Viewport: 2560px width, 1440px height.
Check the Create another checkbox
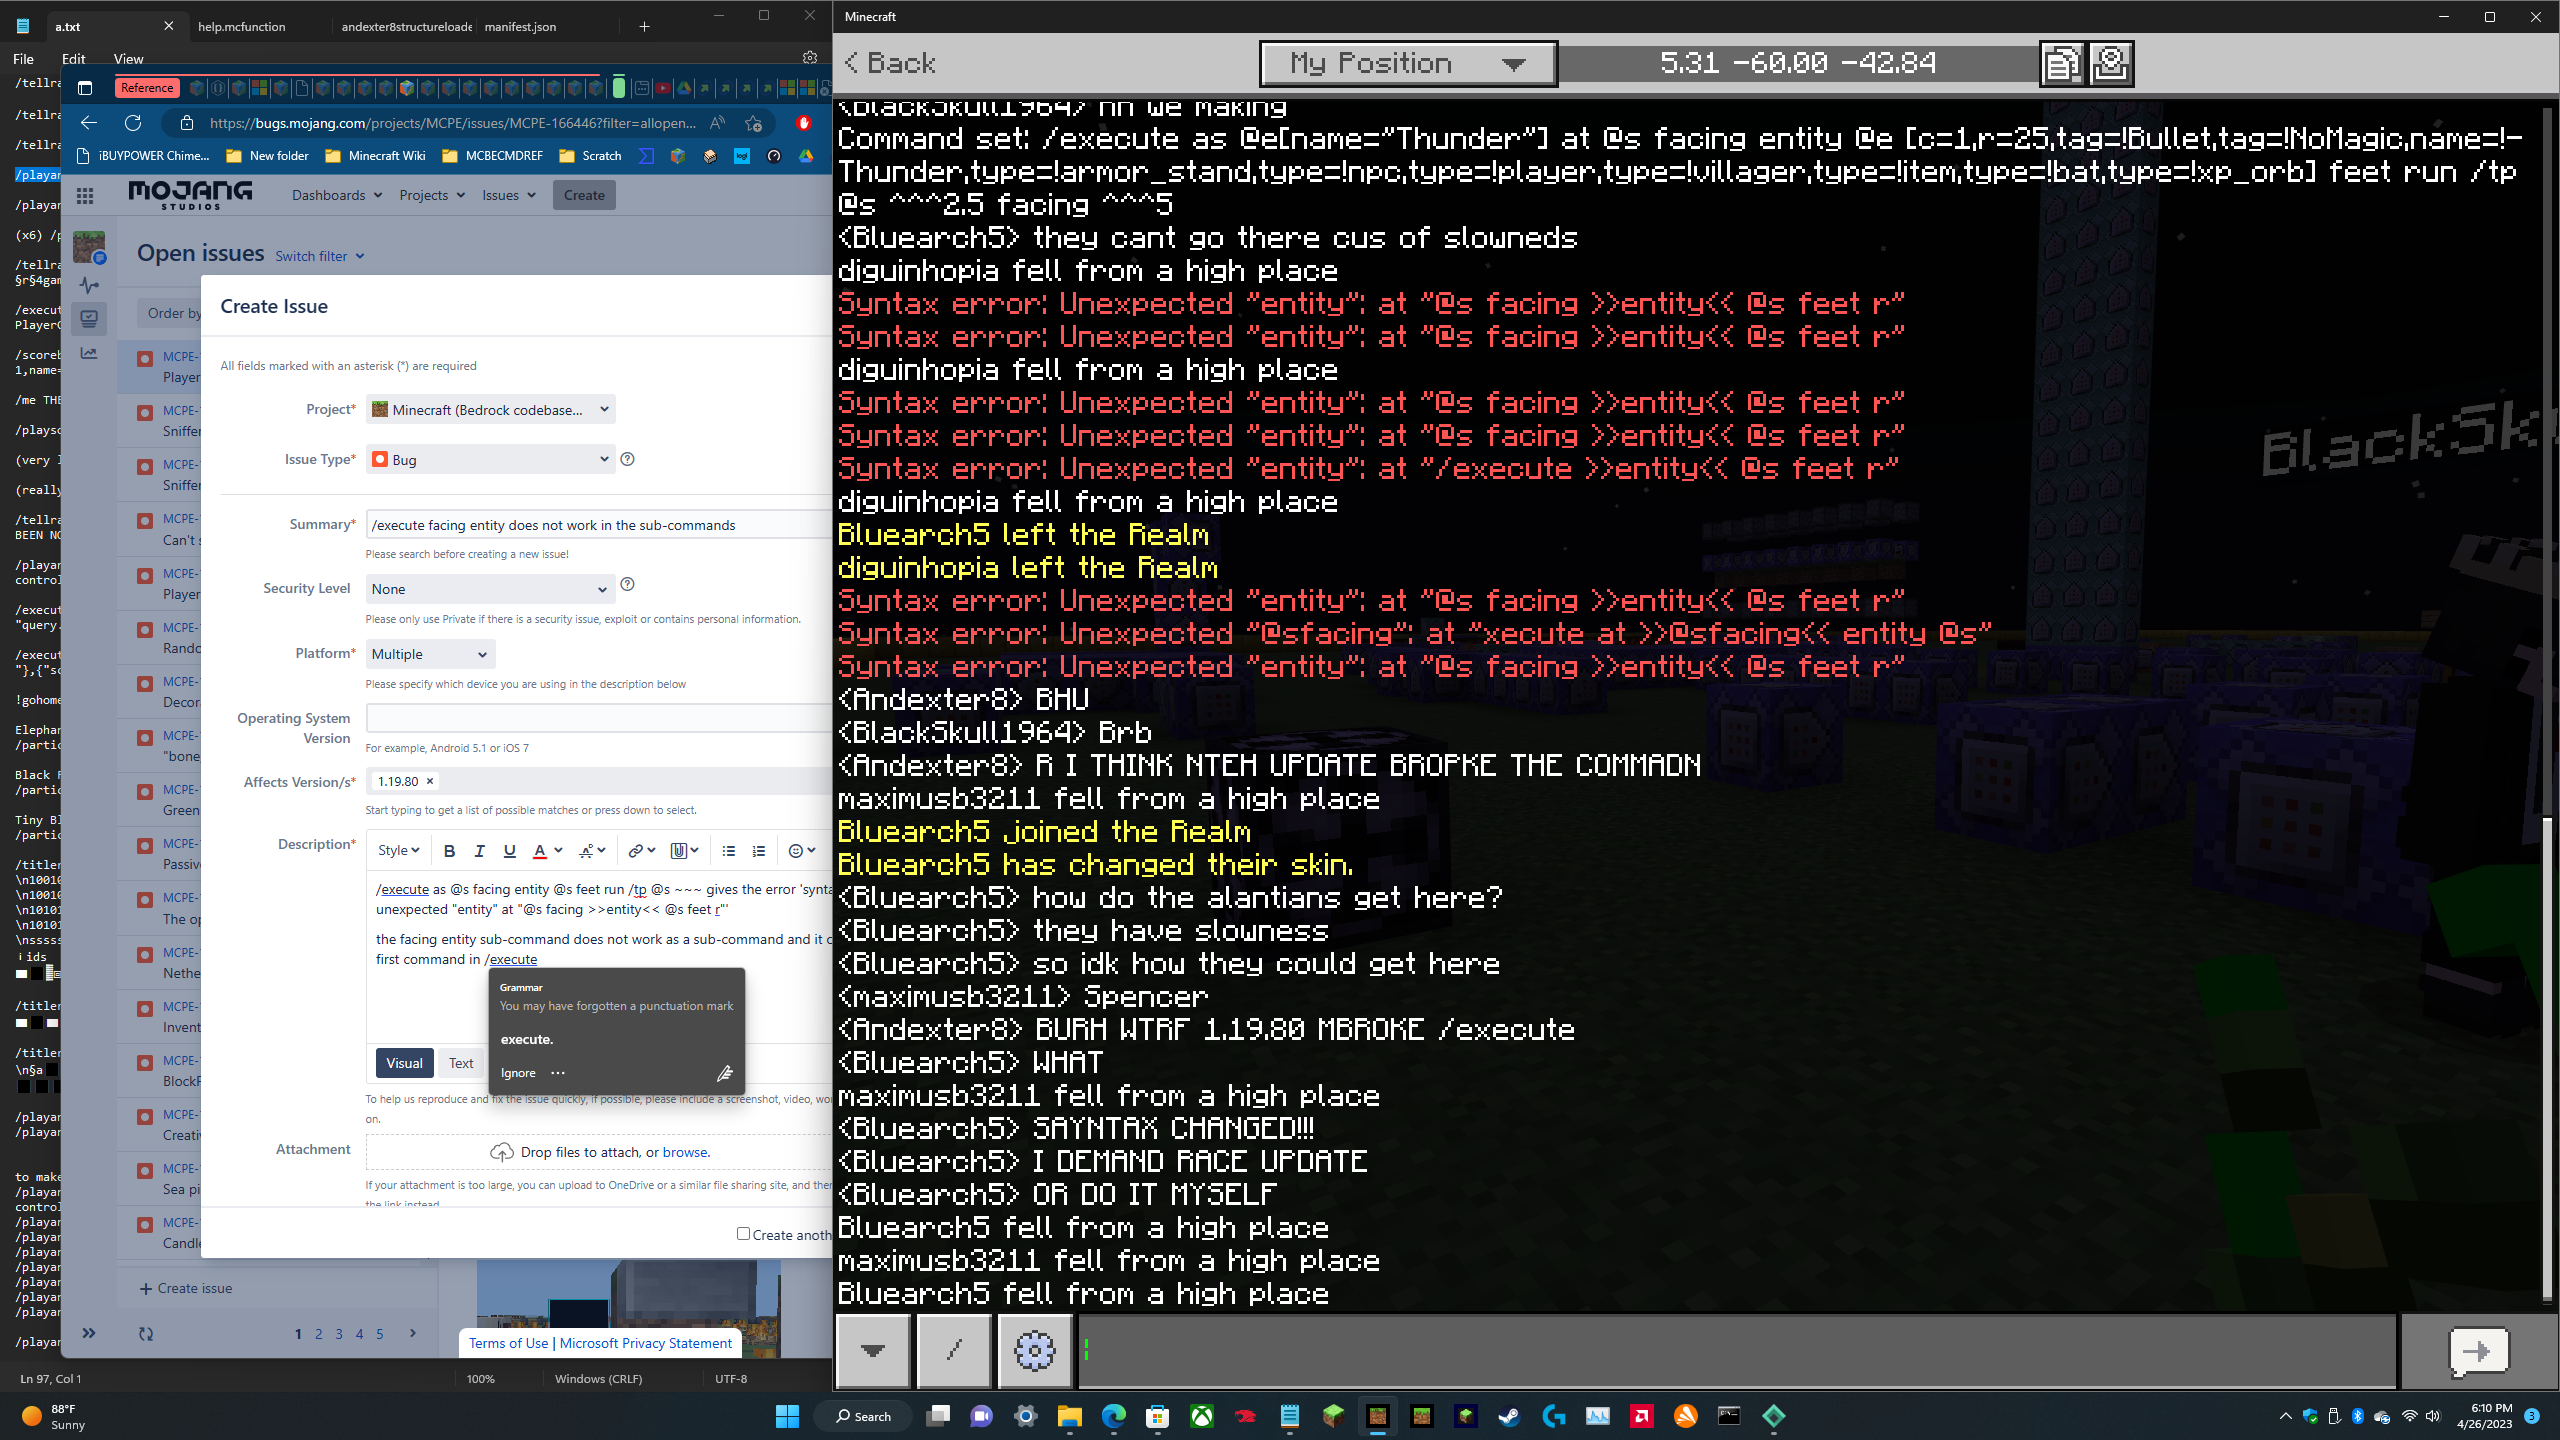coord(743,1234)
